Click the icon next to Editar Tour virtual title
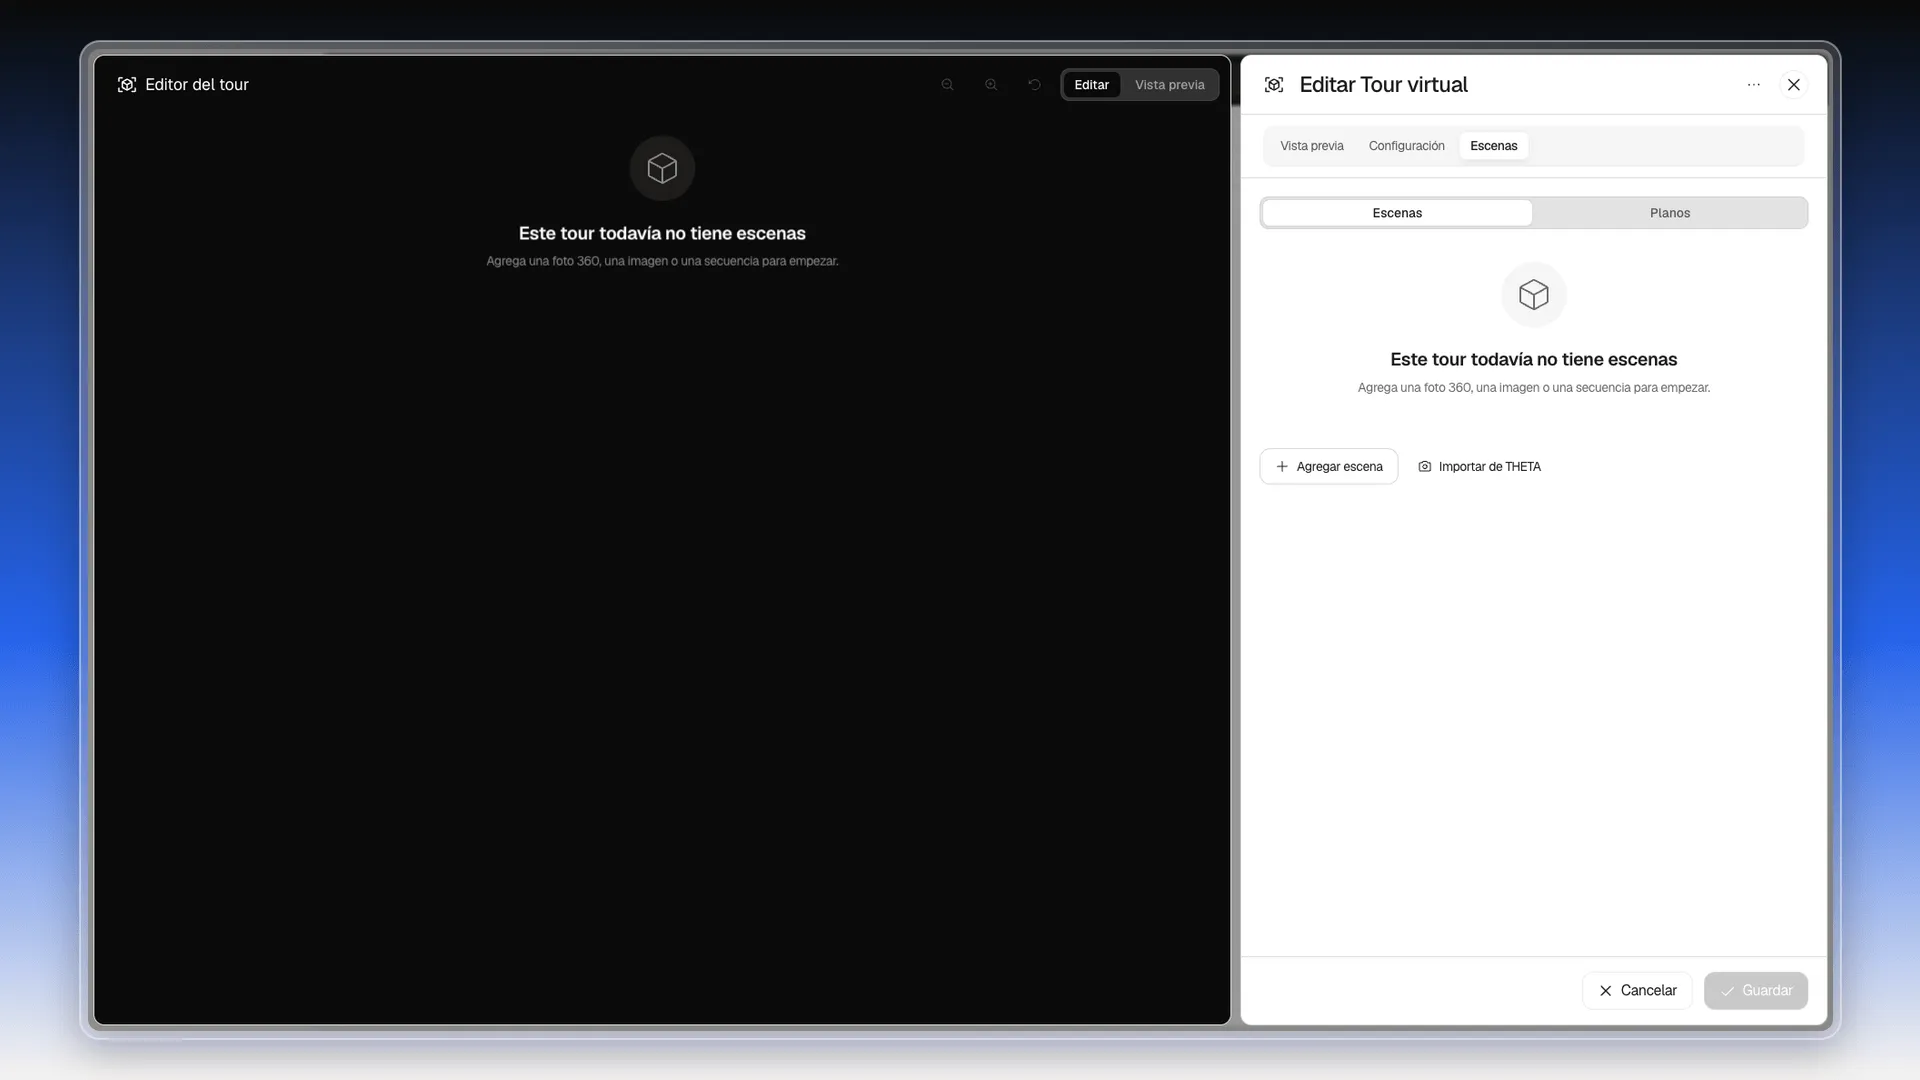The width and height of the screenshot is (1920, 1080). tap(1274, 85)
